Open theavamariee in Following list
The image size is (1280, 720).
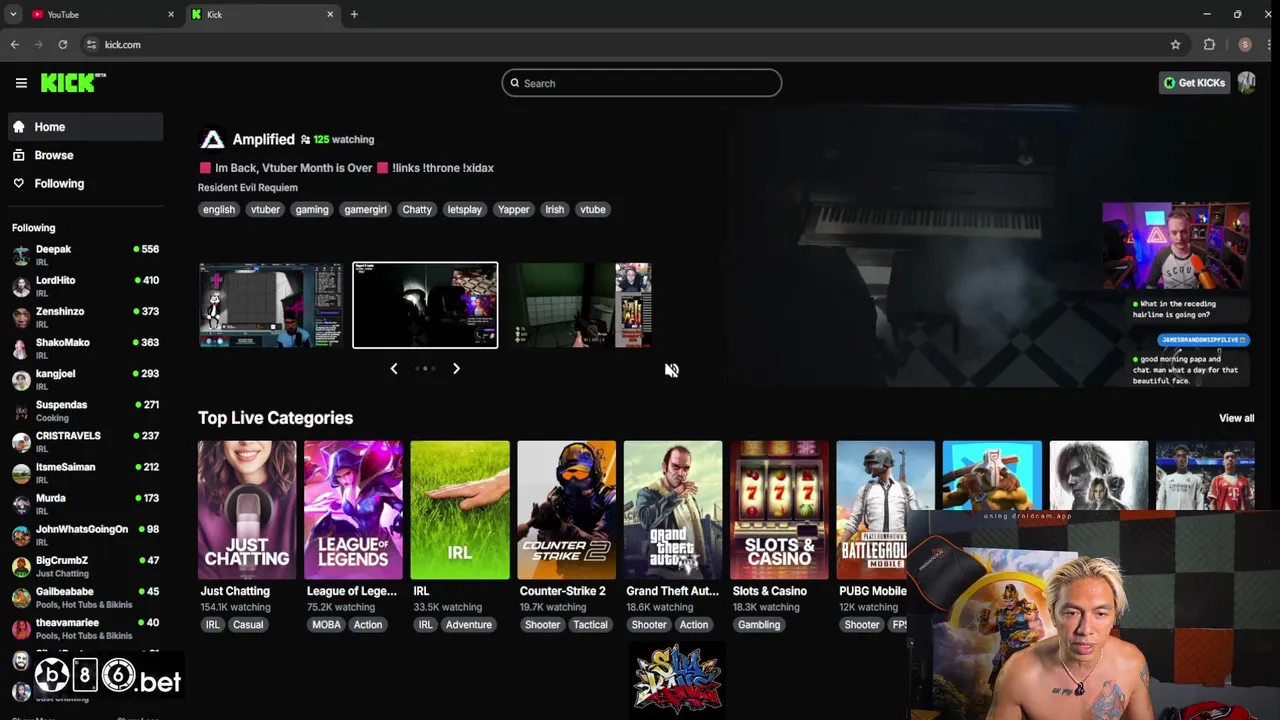(x=85, y=628)
